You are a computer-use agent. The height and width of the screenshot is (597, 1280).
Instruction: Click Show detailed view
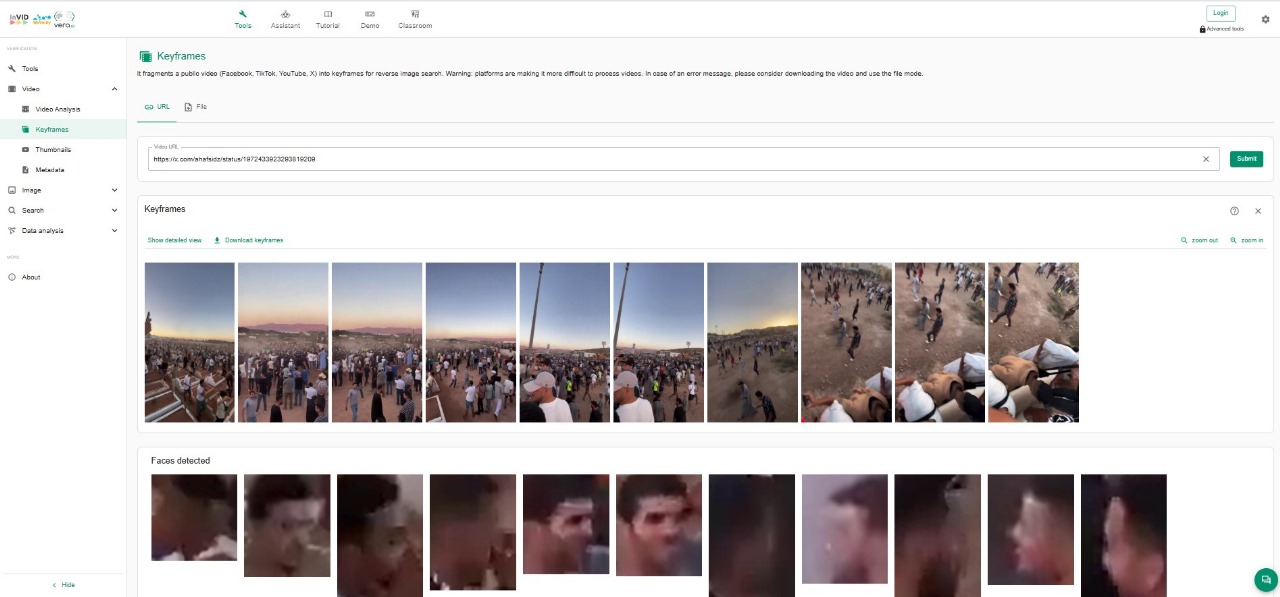174,240
